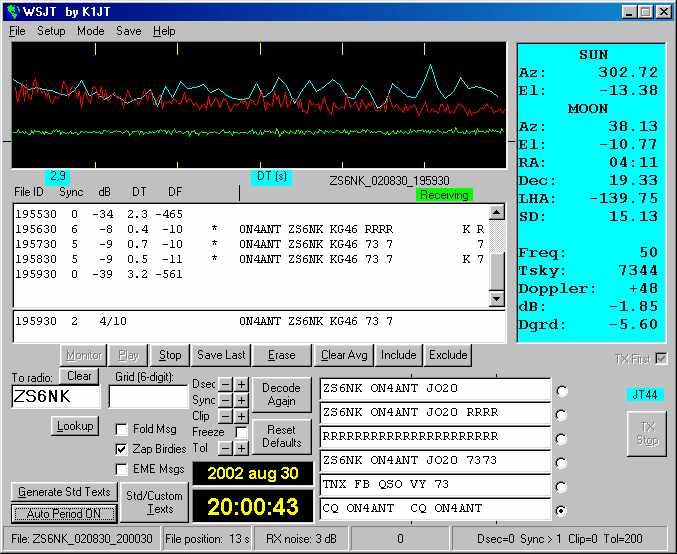Image resolution: width=677 pixels, height=554 pixels.
Task: Click the Lookup button
Action: tap(75, 426)
